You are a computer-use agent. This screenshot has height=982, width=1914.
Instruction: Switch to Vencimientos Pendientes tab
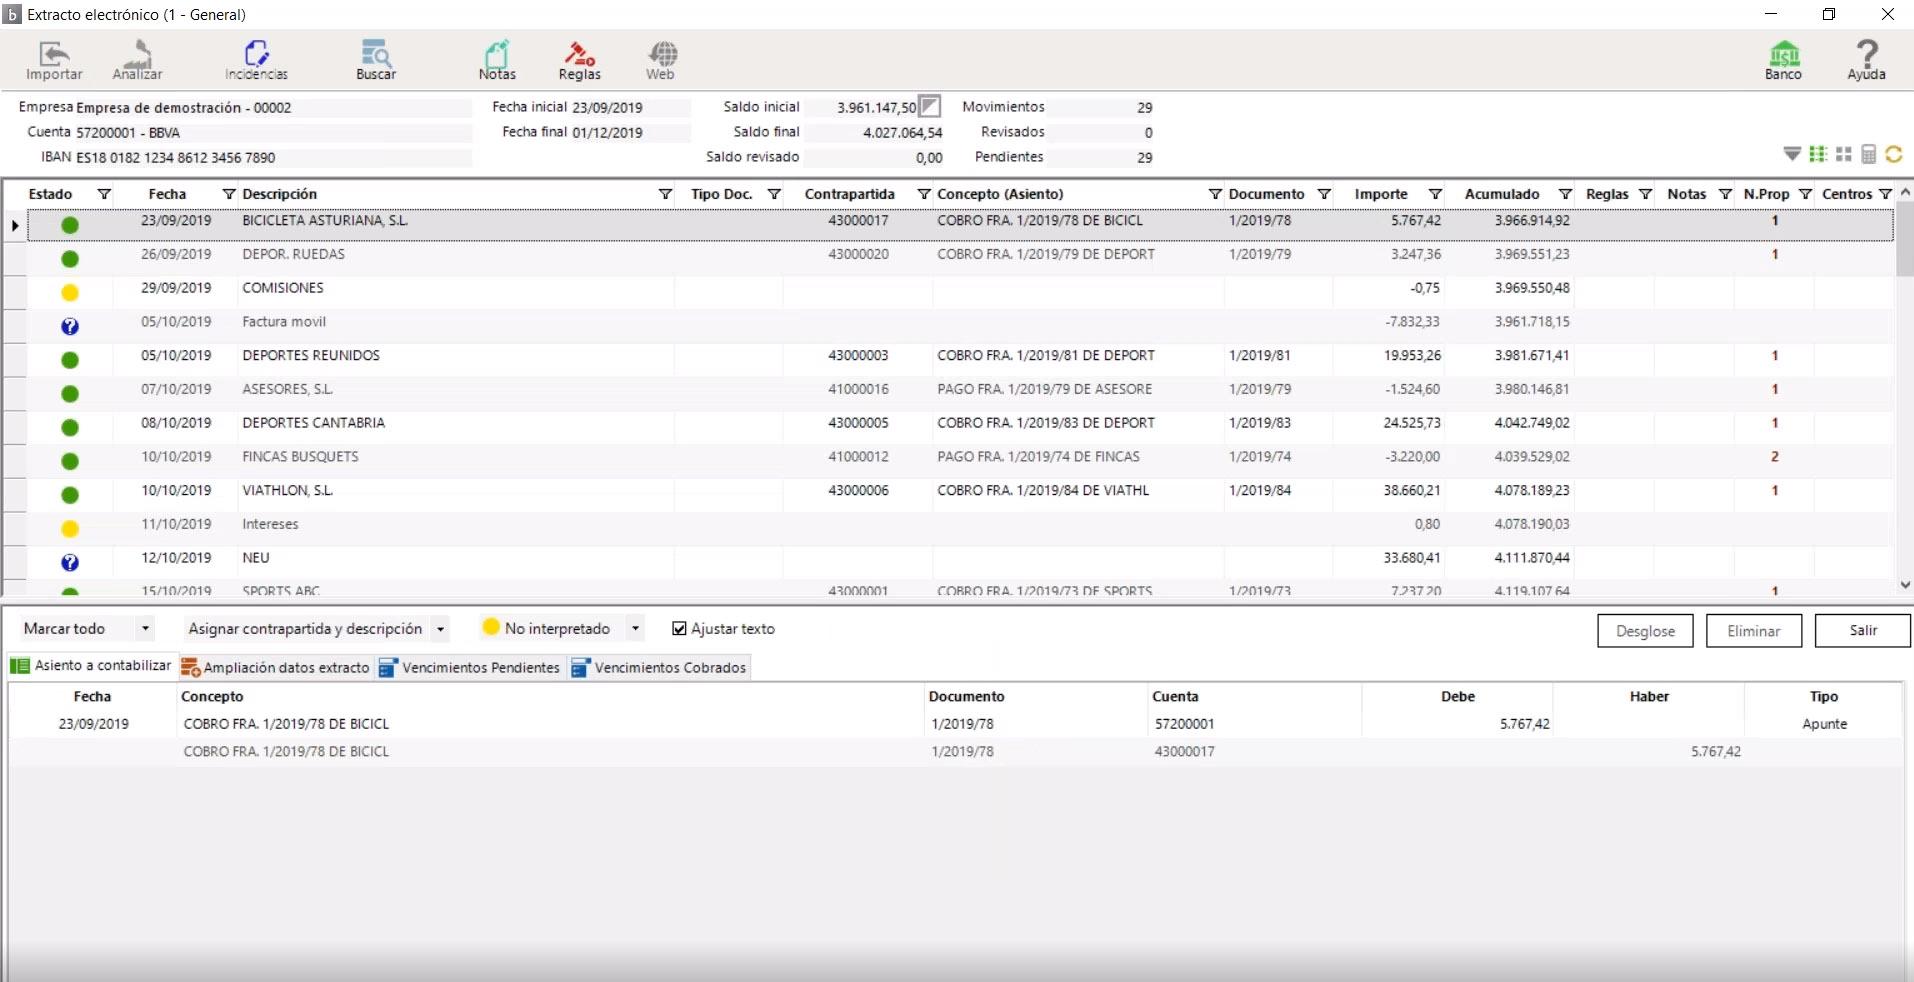click(470, 668)
